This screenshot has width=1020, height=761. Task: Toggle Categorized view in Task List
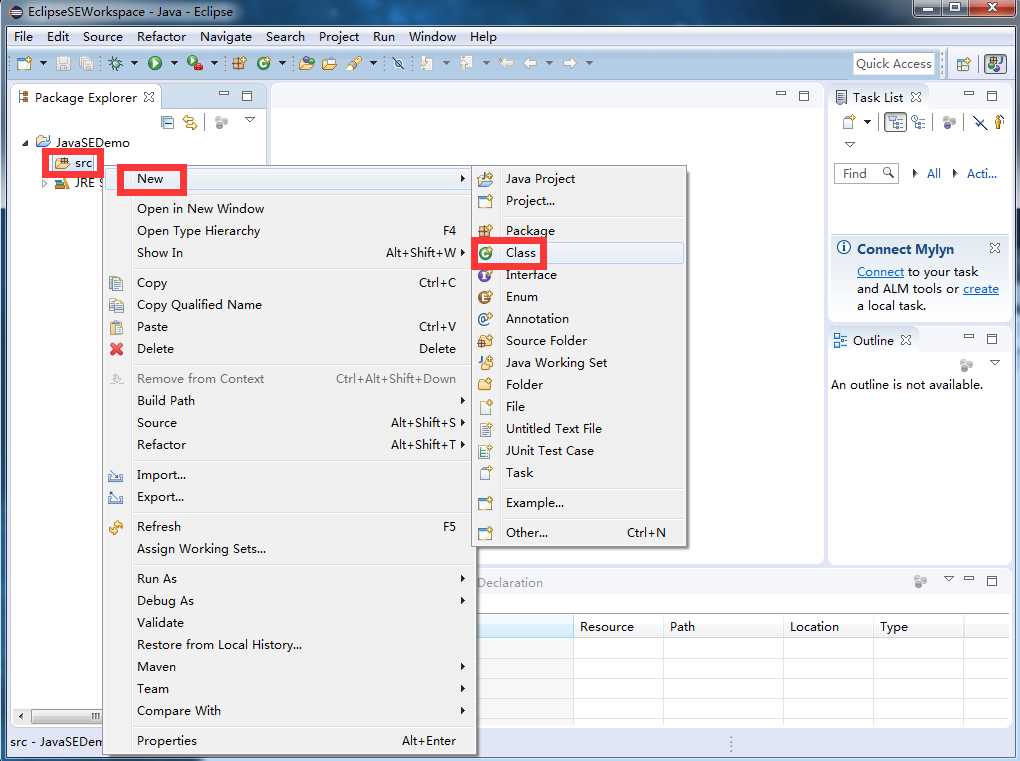tap(895, 122)
